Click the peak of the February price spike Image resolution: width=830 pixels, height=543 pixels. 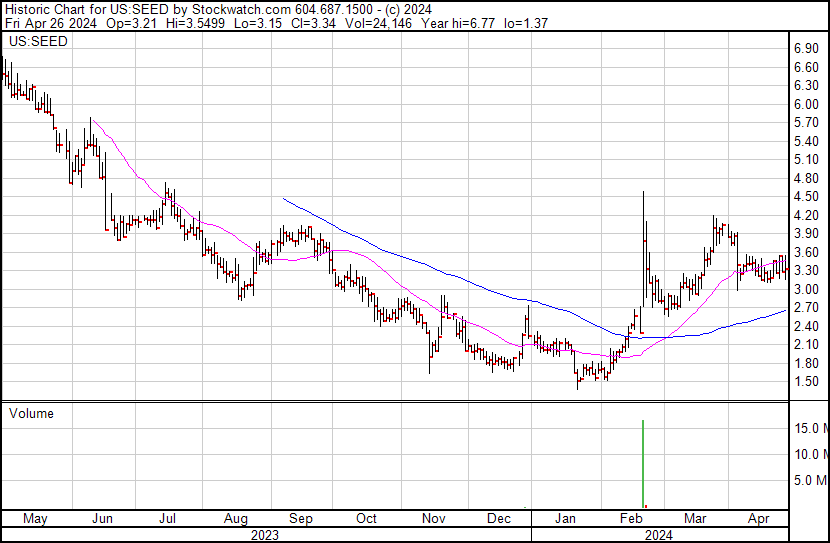[x=643, y=192]
